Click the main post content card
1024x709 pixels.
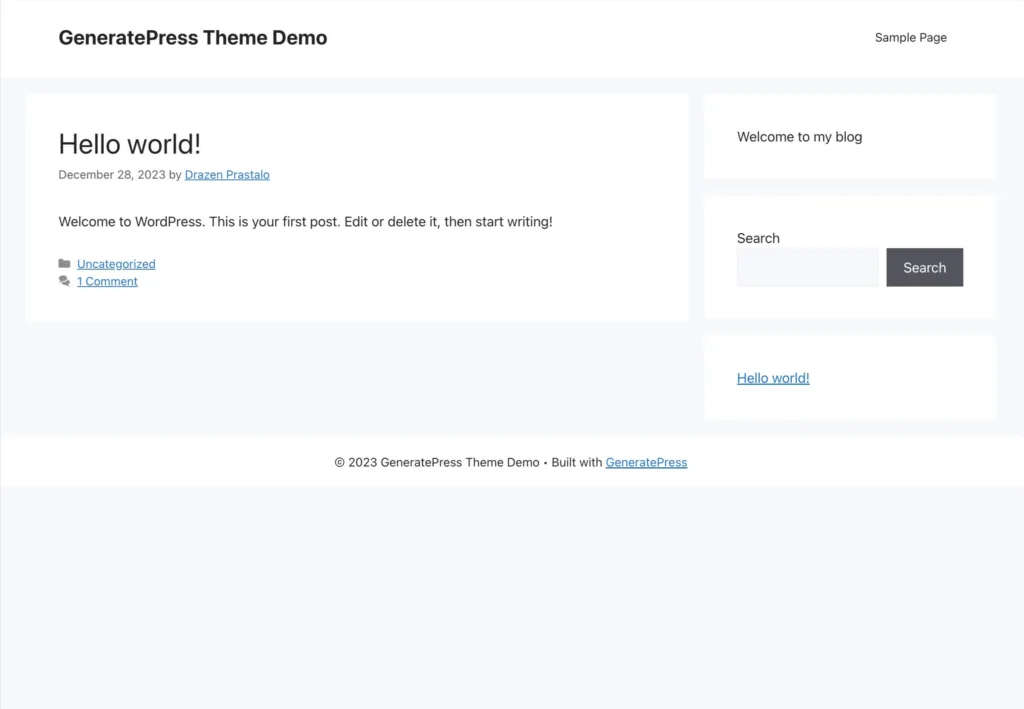[x=357, y=207]
